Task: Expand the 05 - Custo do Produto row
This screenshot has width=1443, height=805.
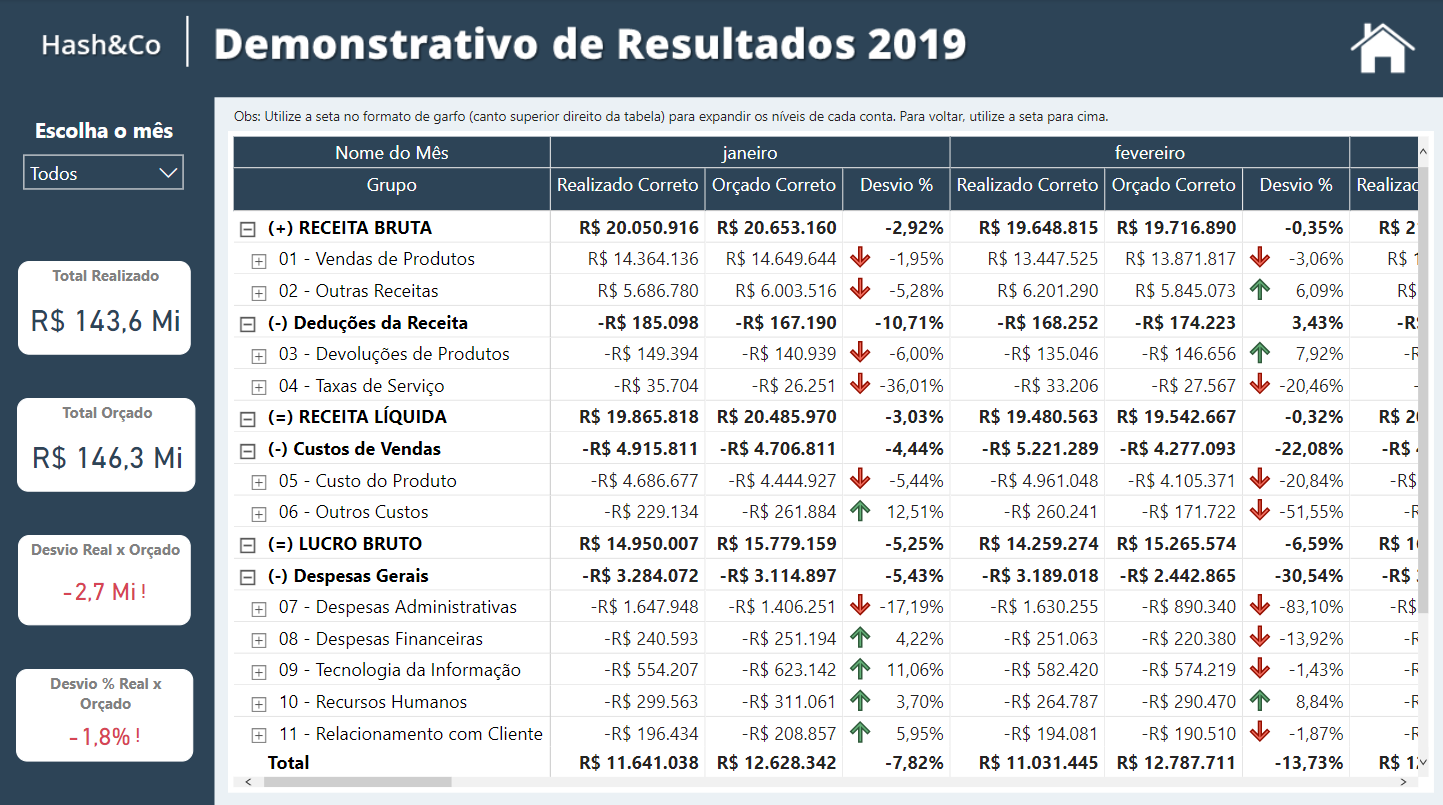Action: (258, 479)
